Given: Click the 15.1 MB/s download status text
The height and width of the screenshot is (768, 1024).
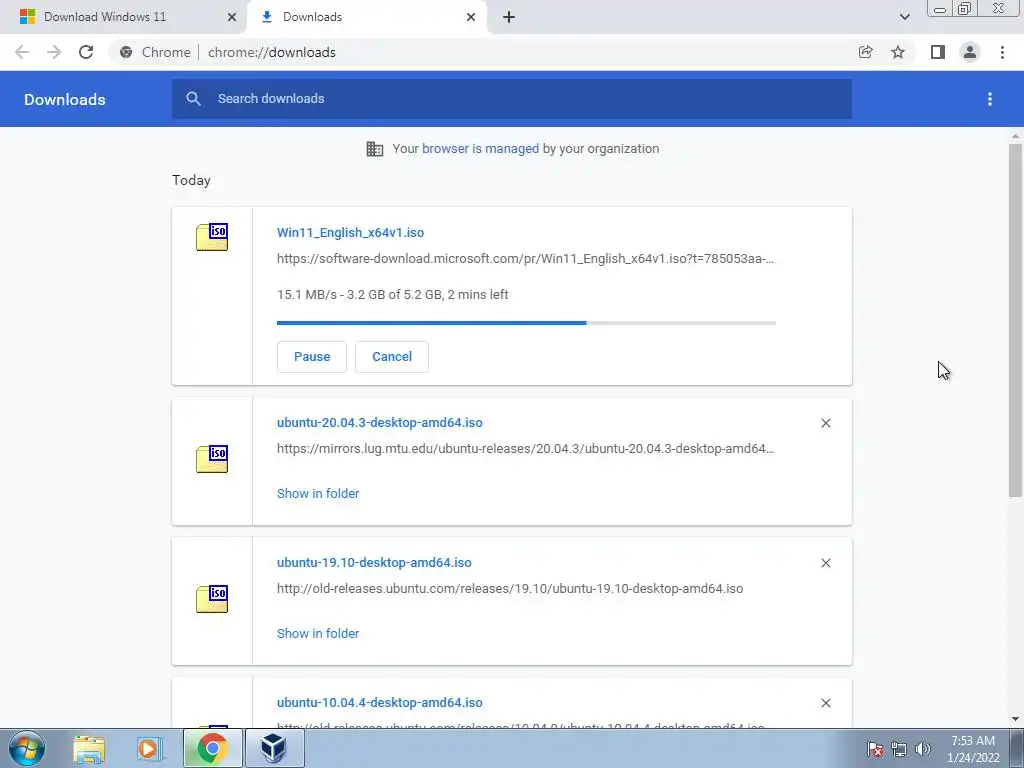Looking at the screenshot, I should [x=392, y=295].
